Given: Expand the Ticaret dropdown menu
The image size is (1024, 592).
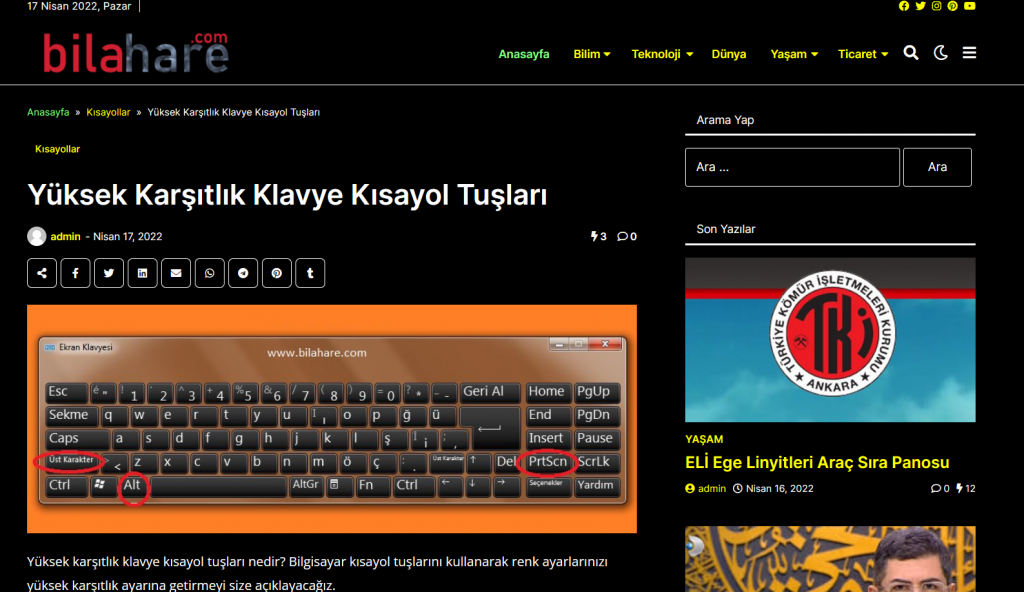Looking at the screenshot, I should pos(862,54).
